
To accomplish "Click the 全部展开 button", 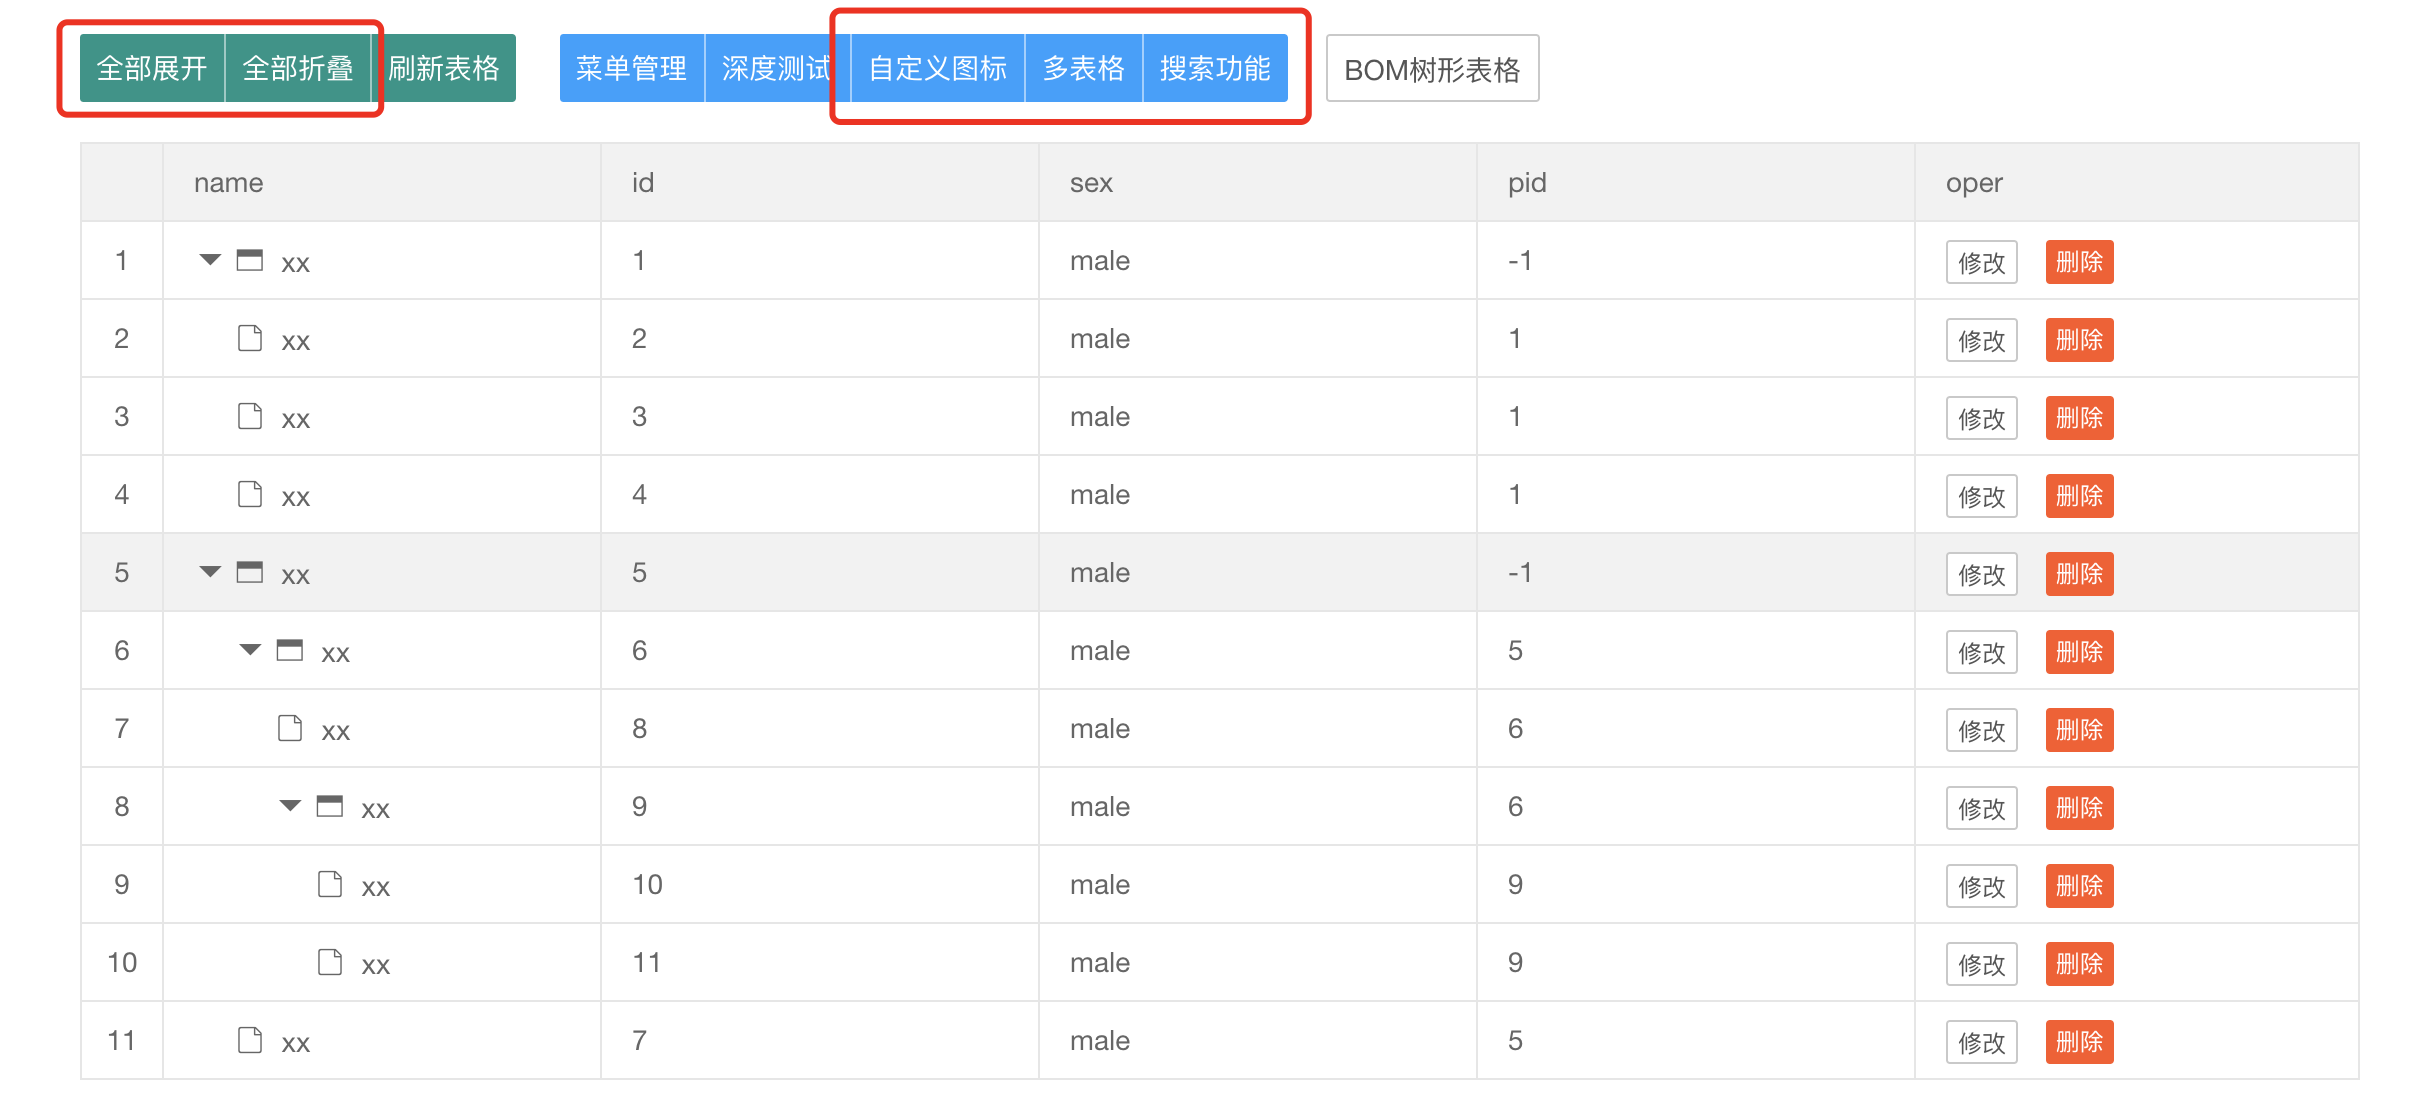I will 151,68.
